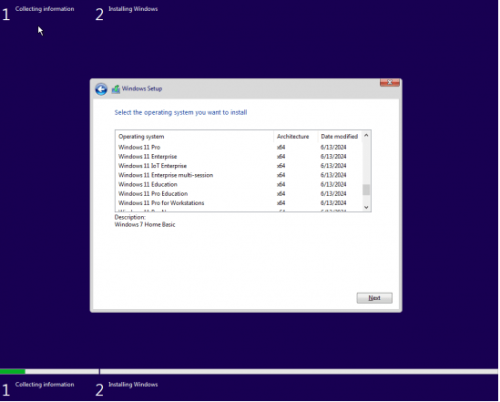
Task: Click the scroll down arrow of OS list
Action: (366, 207)
